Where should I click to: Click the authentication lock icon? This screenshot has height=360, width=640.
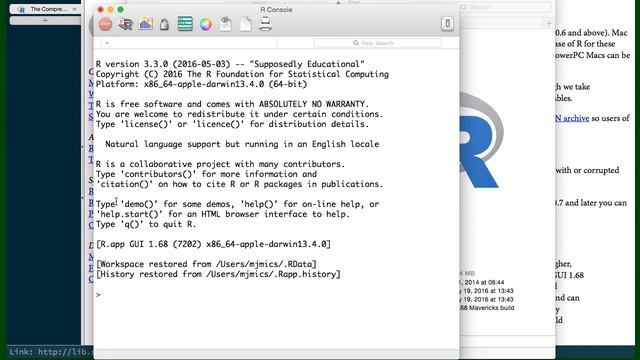tap(164, 24)
